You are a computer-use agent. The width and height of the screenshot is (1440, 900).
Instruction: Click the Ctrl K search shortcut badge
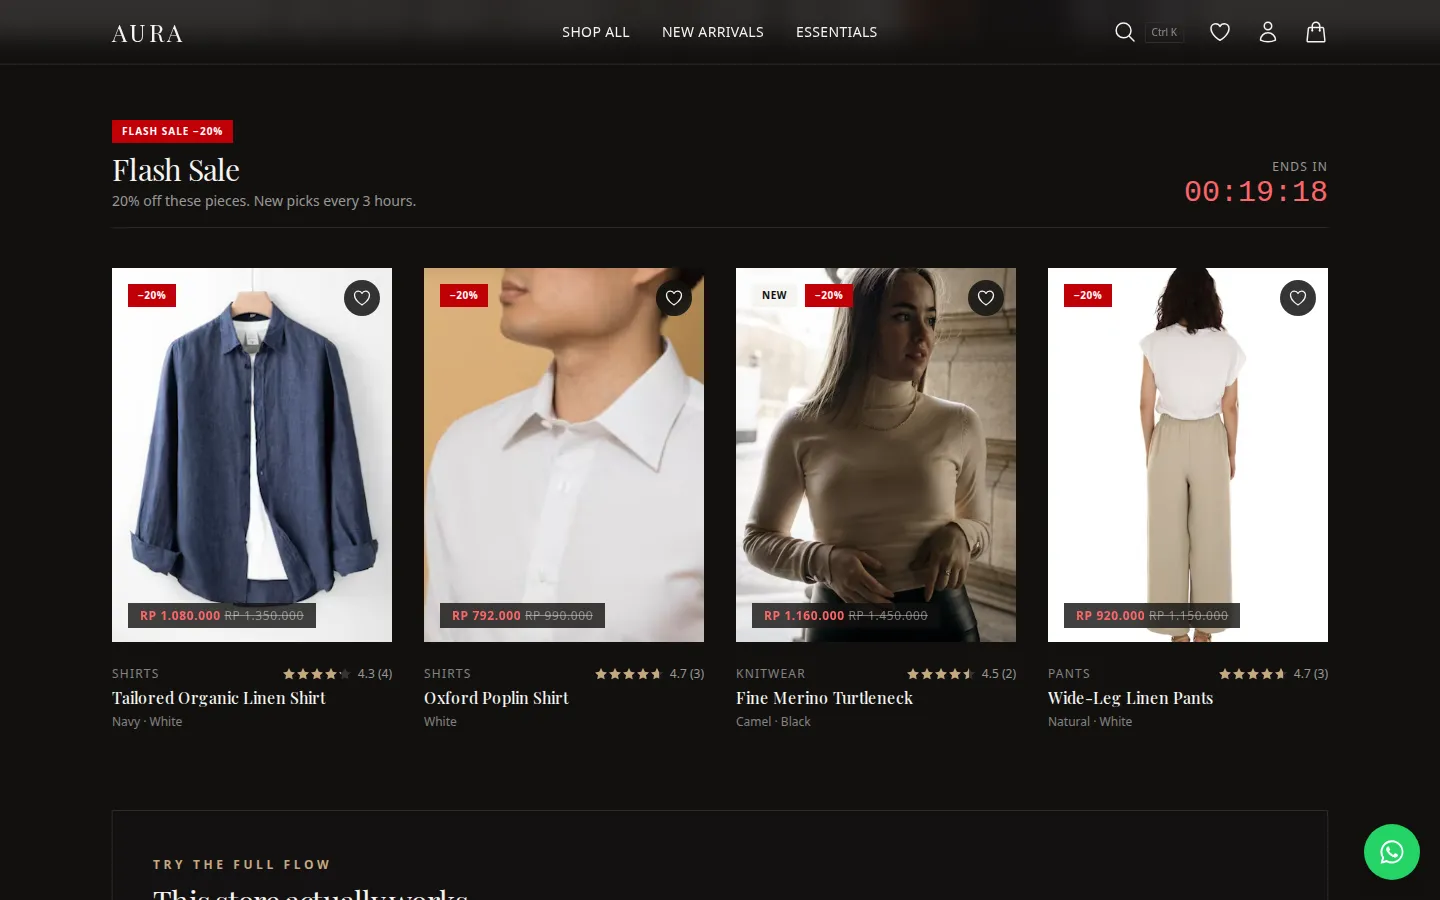(1164, 32)
